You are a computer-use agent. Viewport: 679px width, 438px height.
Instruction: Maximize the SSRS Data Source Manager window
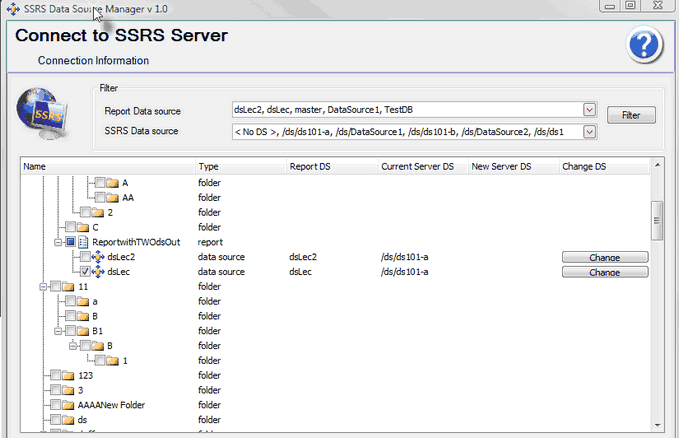pos(630,5)
